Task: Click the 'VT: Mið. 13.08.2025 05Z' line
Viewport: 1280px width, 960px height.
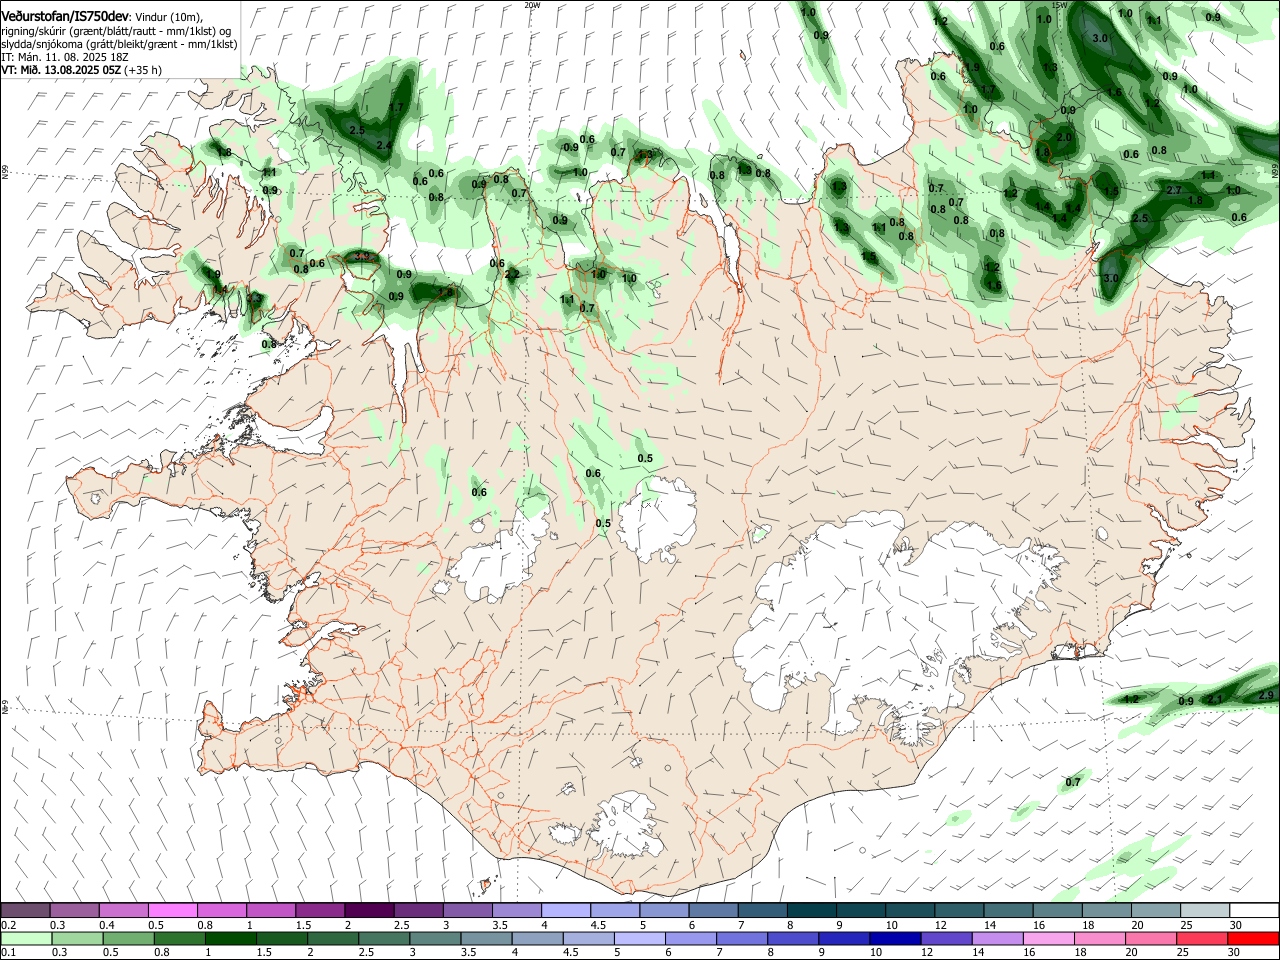Action: pos(60,71)
